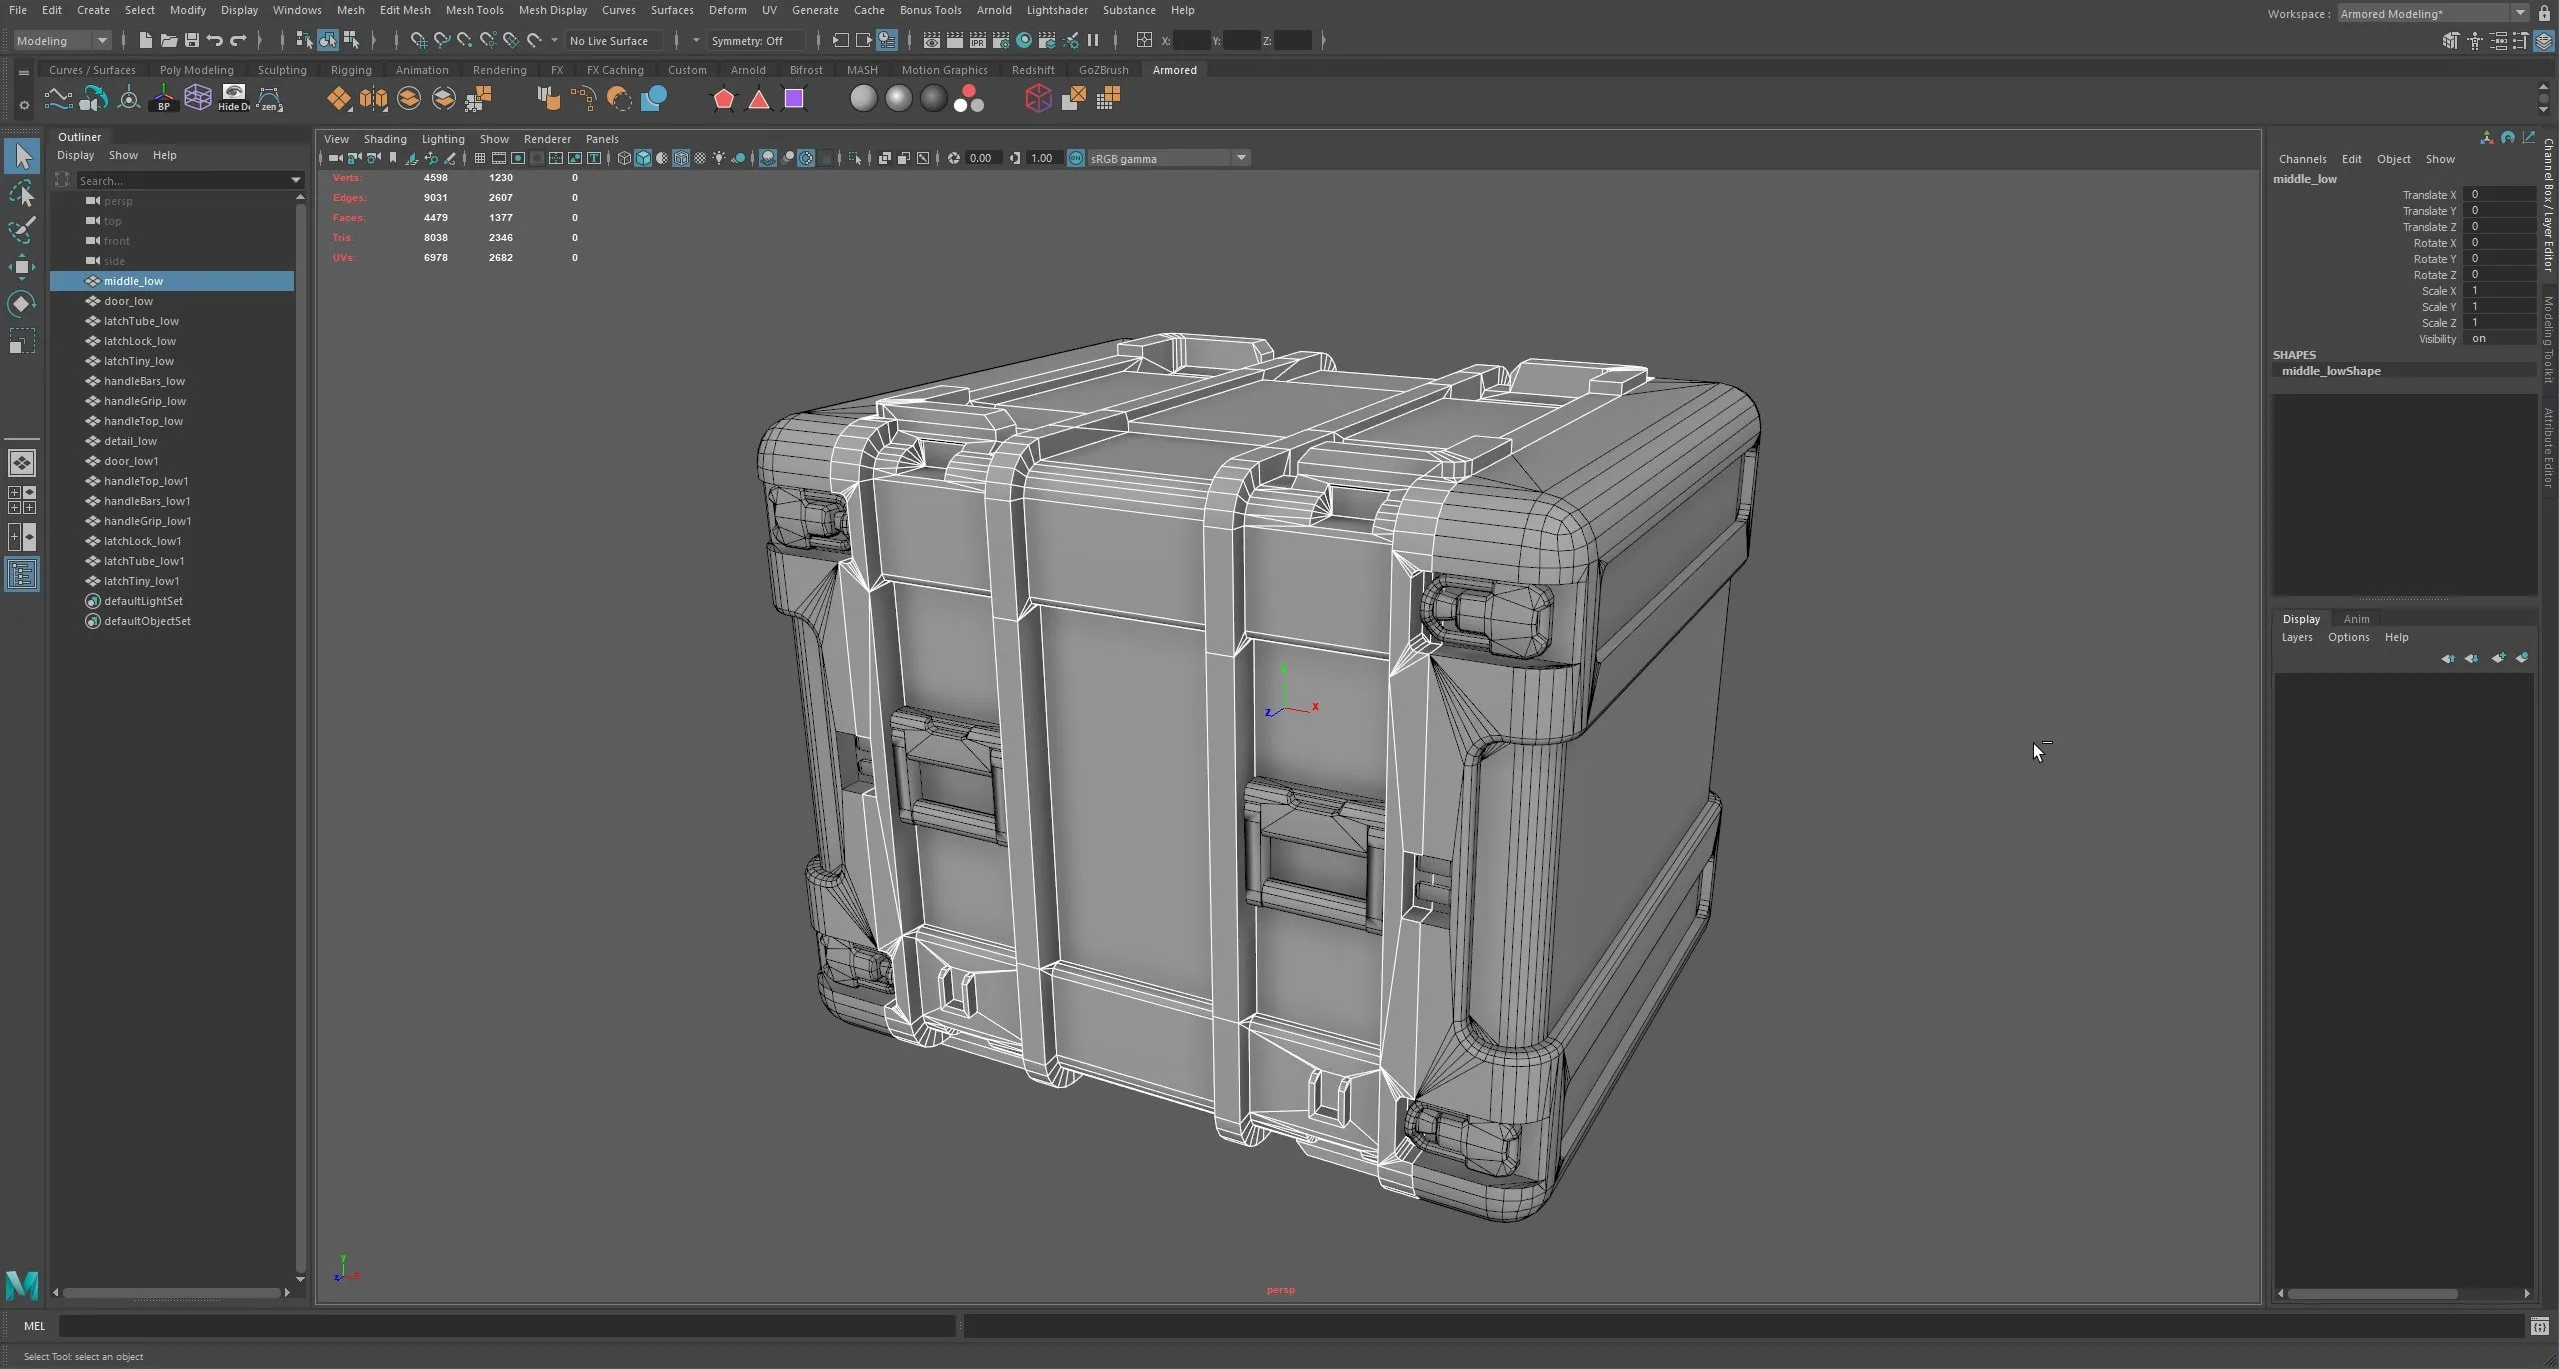Select the arrow Select tool in toolbox
This screenshot has width=2559, height=1369.
click(x=23, y=156)
